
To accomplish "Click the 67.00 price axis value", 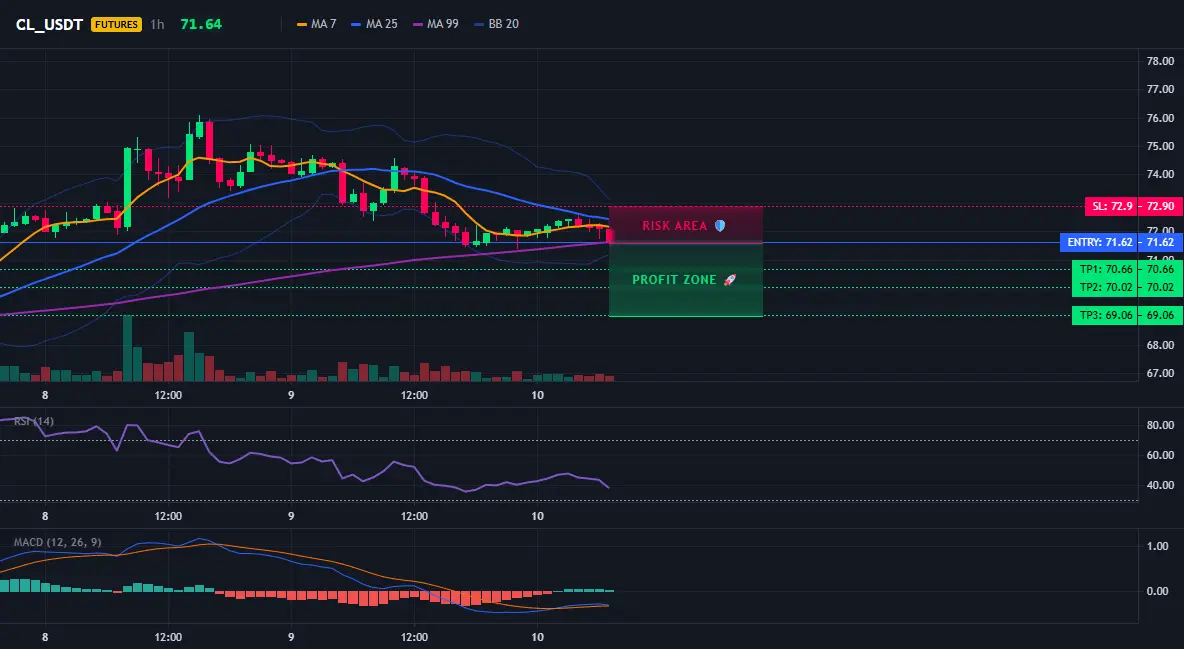I will tap(1160, 373).
